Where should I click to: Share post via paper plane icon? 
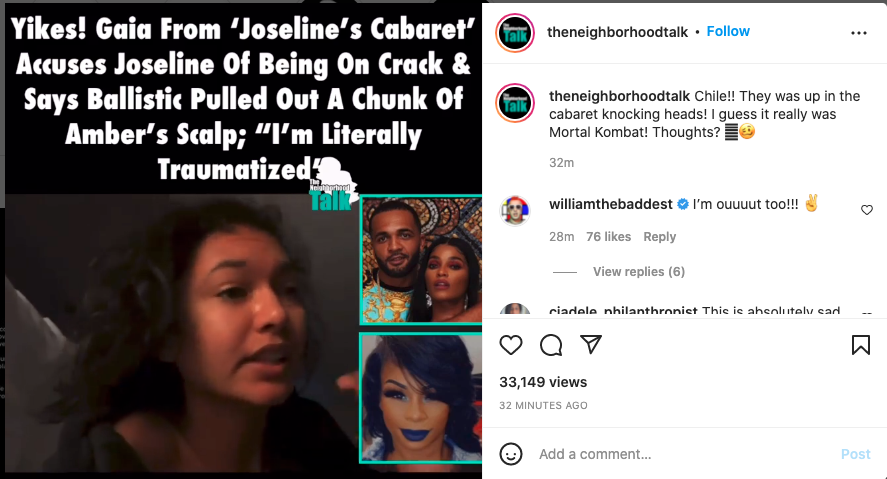(x=591, y=344)
